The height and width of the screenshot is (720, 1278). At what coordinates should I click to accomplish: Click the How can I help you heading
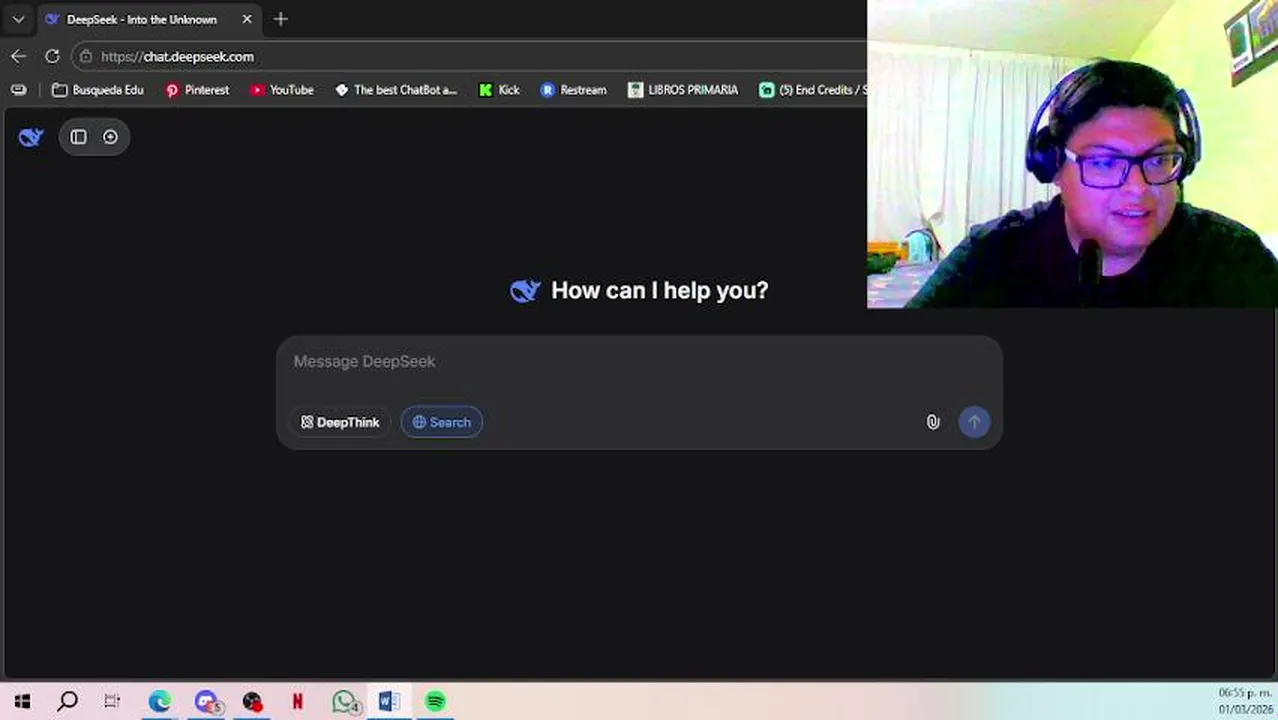click(659, 291)
